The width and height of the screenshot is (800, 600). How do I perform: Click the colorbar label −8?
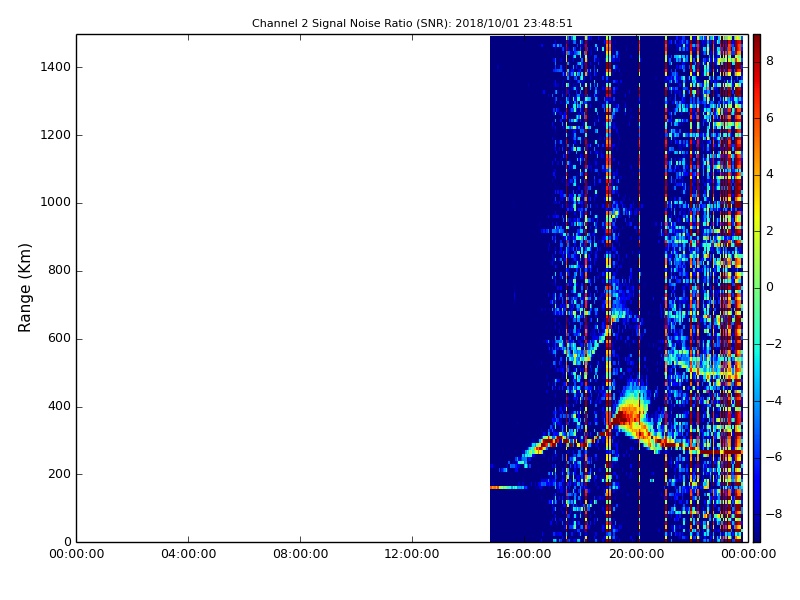[x=773, y=514]
